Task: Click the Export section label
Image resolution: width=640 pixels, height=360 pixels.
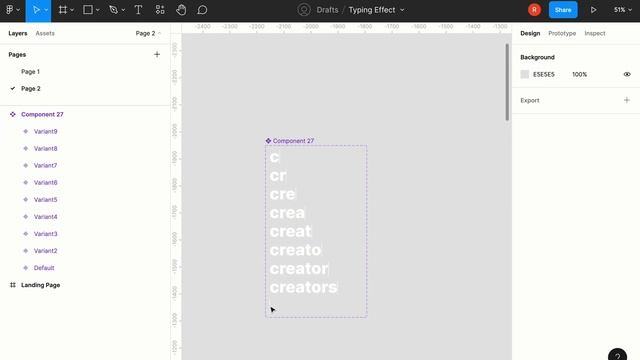Action: click(529, 100)
